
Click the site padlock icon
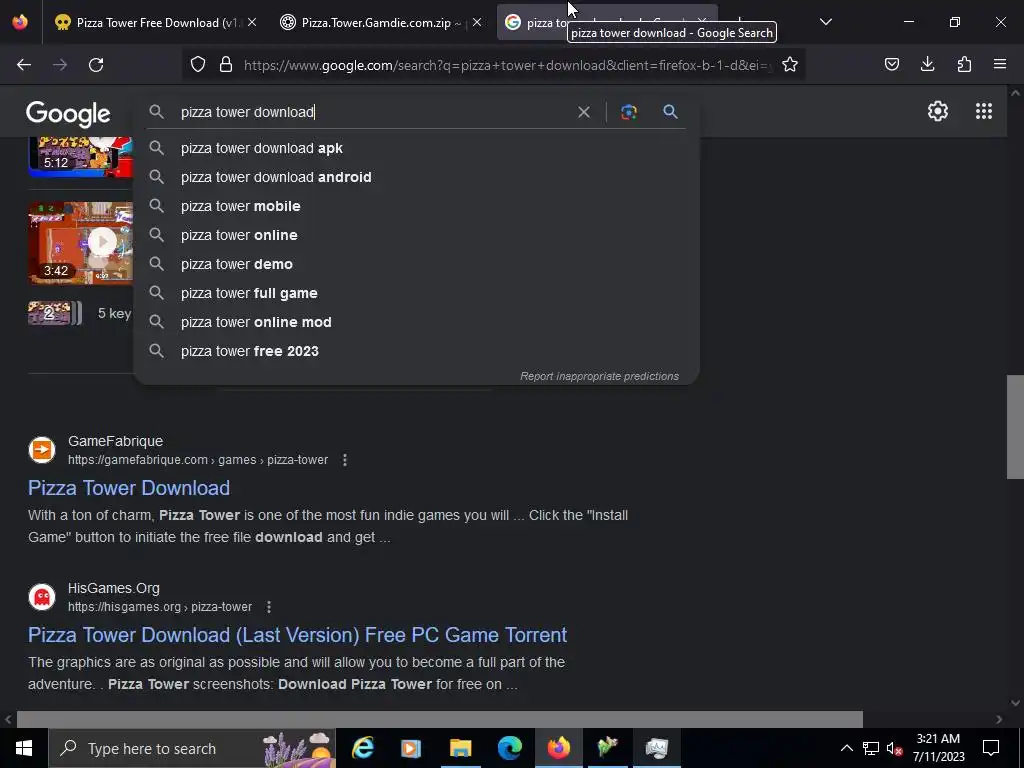[226, 64]
